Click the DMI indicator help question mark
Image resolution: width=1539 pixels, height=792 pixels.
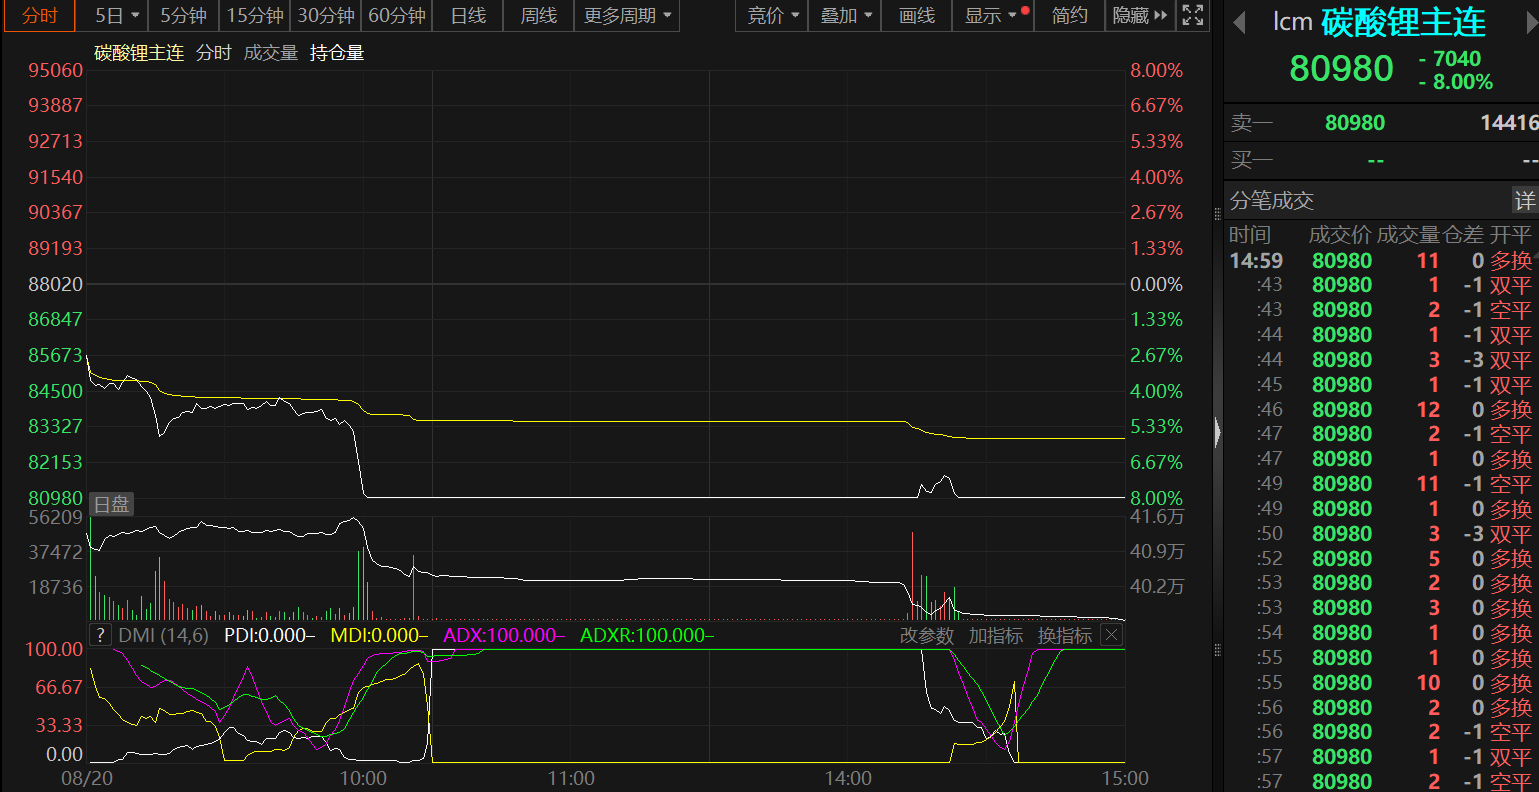pos(100,635)
